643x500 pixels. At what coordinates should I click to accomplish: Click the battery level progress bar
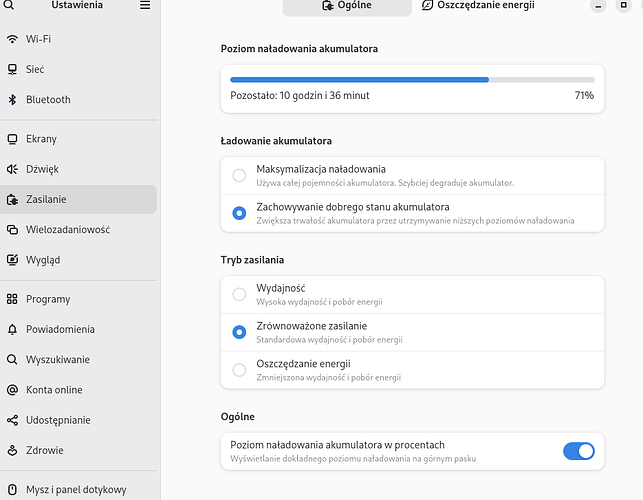pyautogui.click(x=413, y=80)
